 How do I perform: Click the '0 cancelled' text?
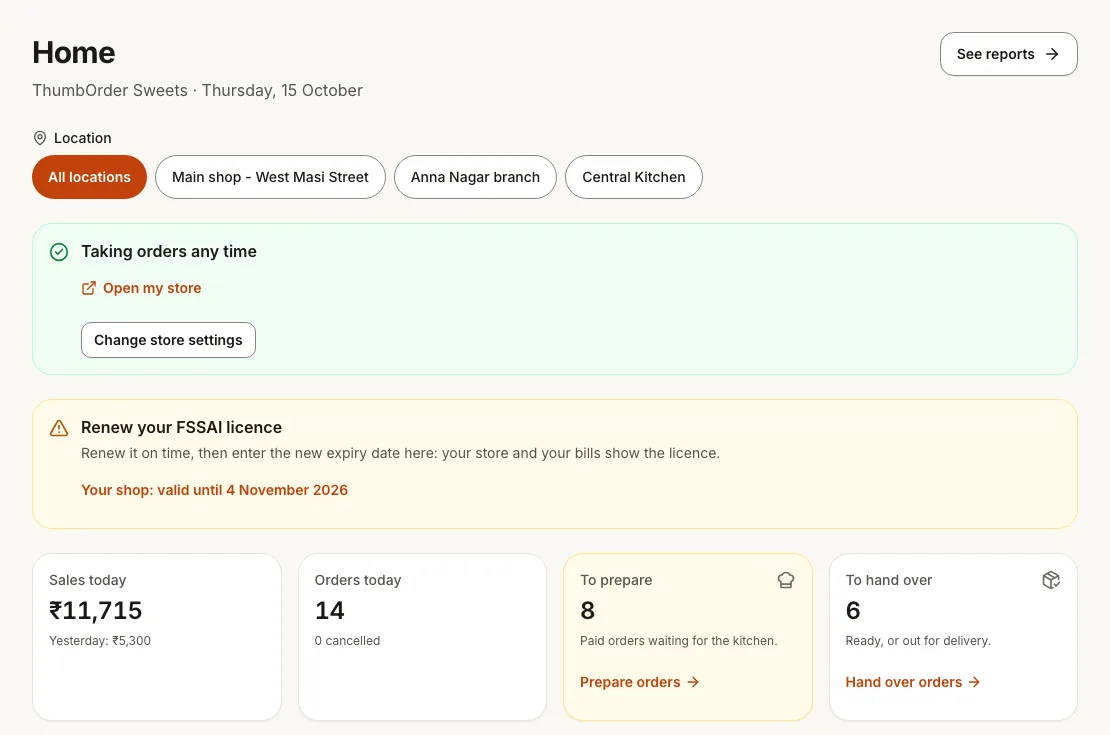(348, 641)
